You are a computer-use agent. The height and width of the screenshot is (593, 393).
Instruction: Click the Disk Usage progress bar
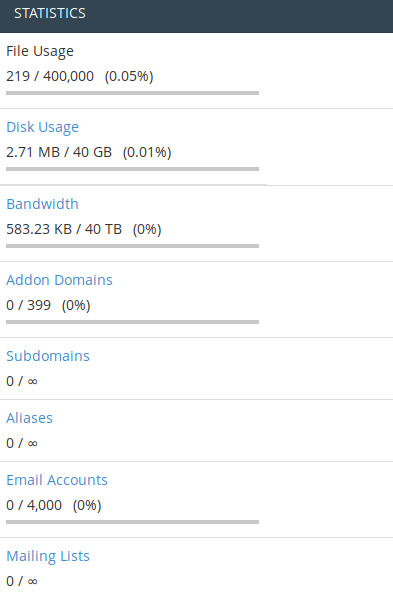[132, 169]
